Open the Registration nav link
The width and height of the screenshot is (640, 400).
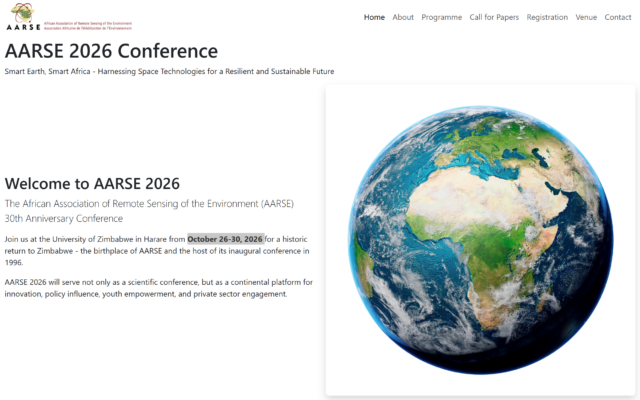(x=547, y=17)
